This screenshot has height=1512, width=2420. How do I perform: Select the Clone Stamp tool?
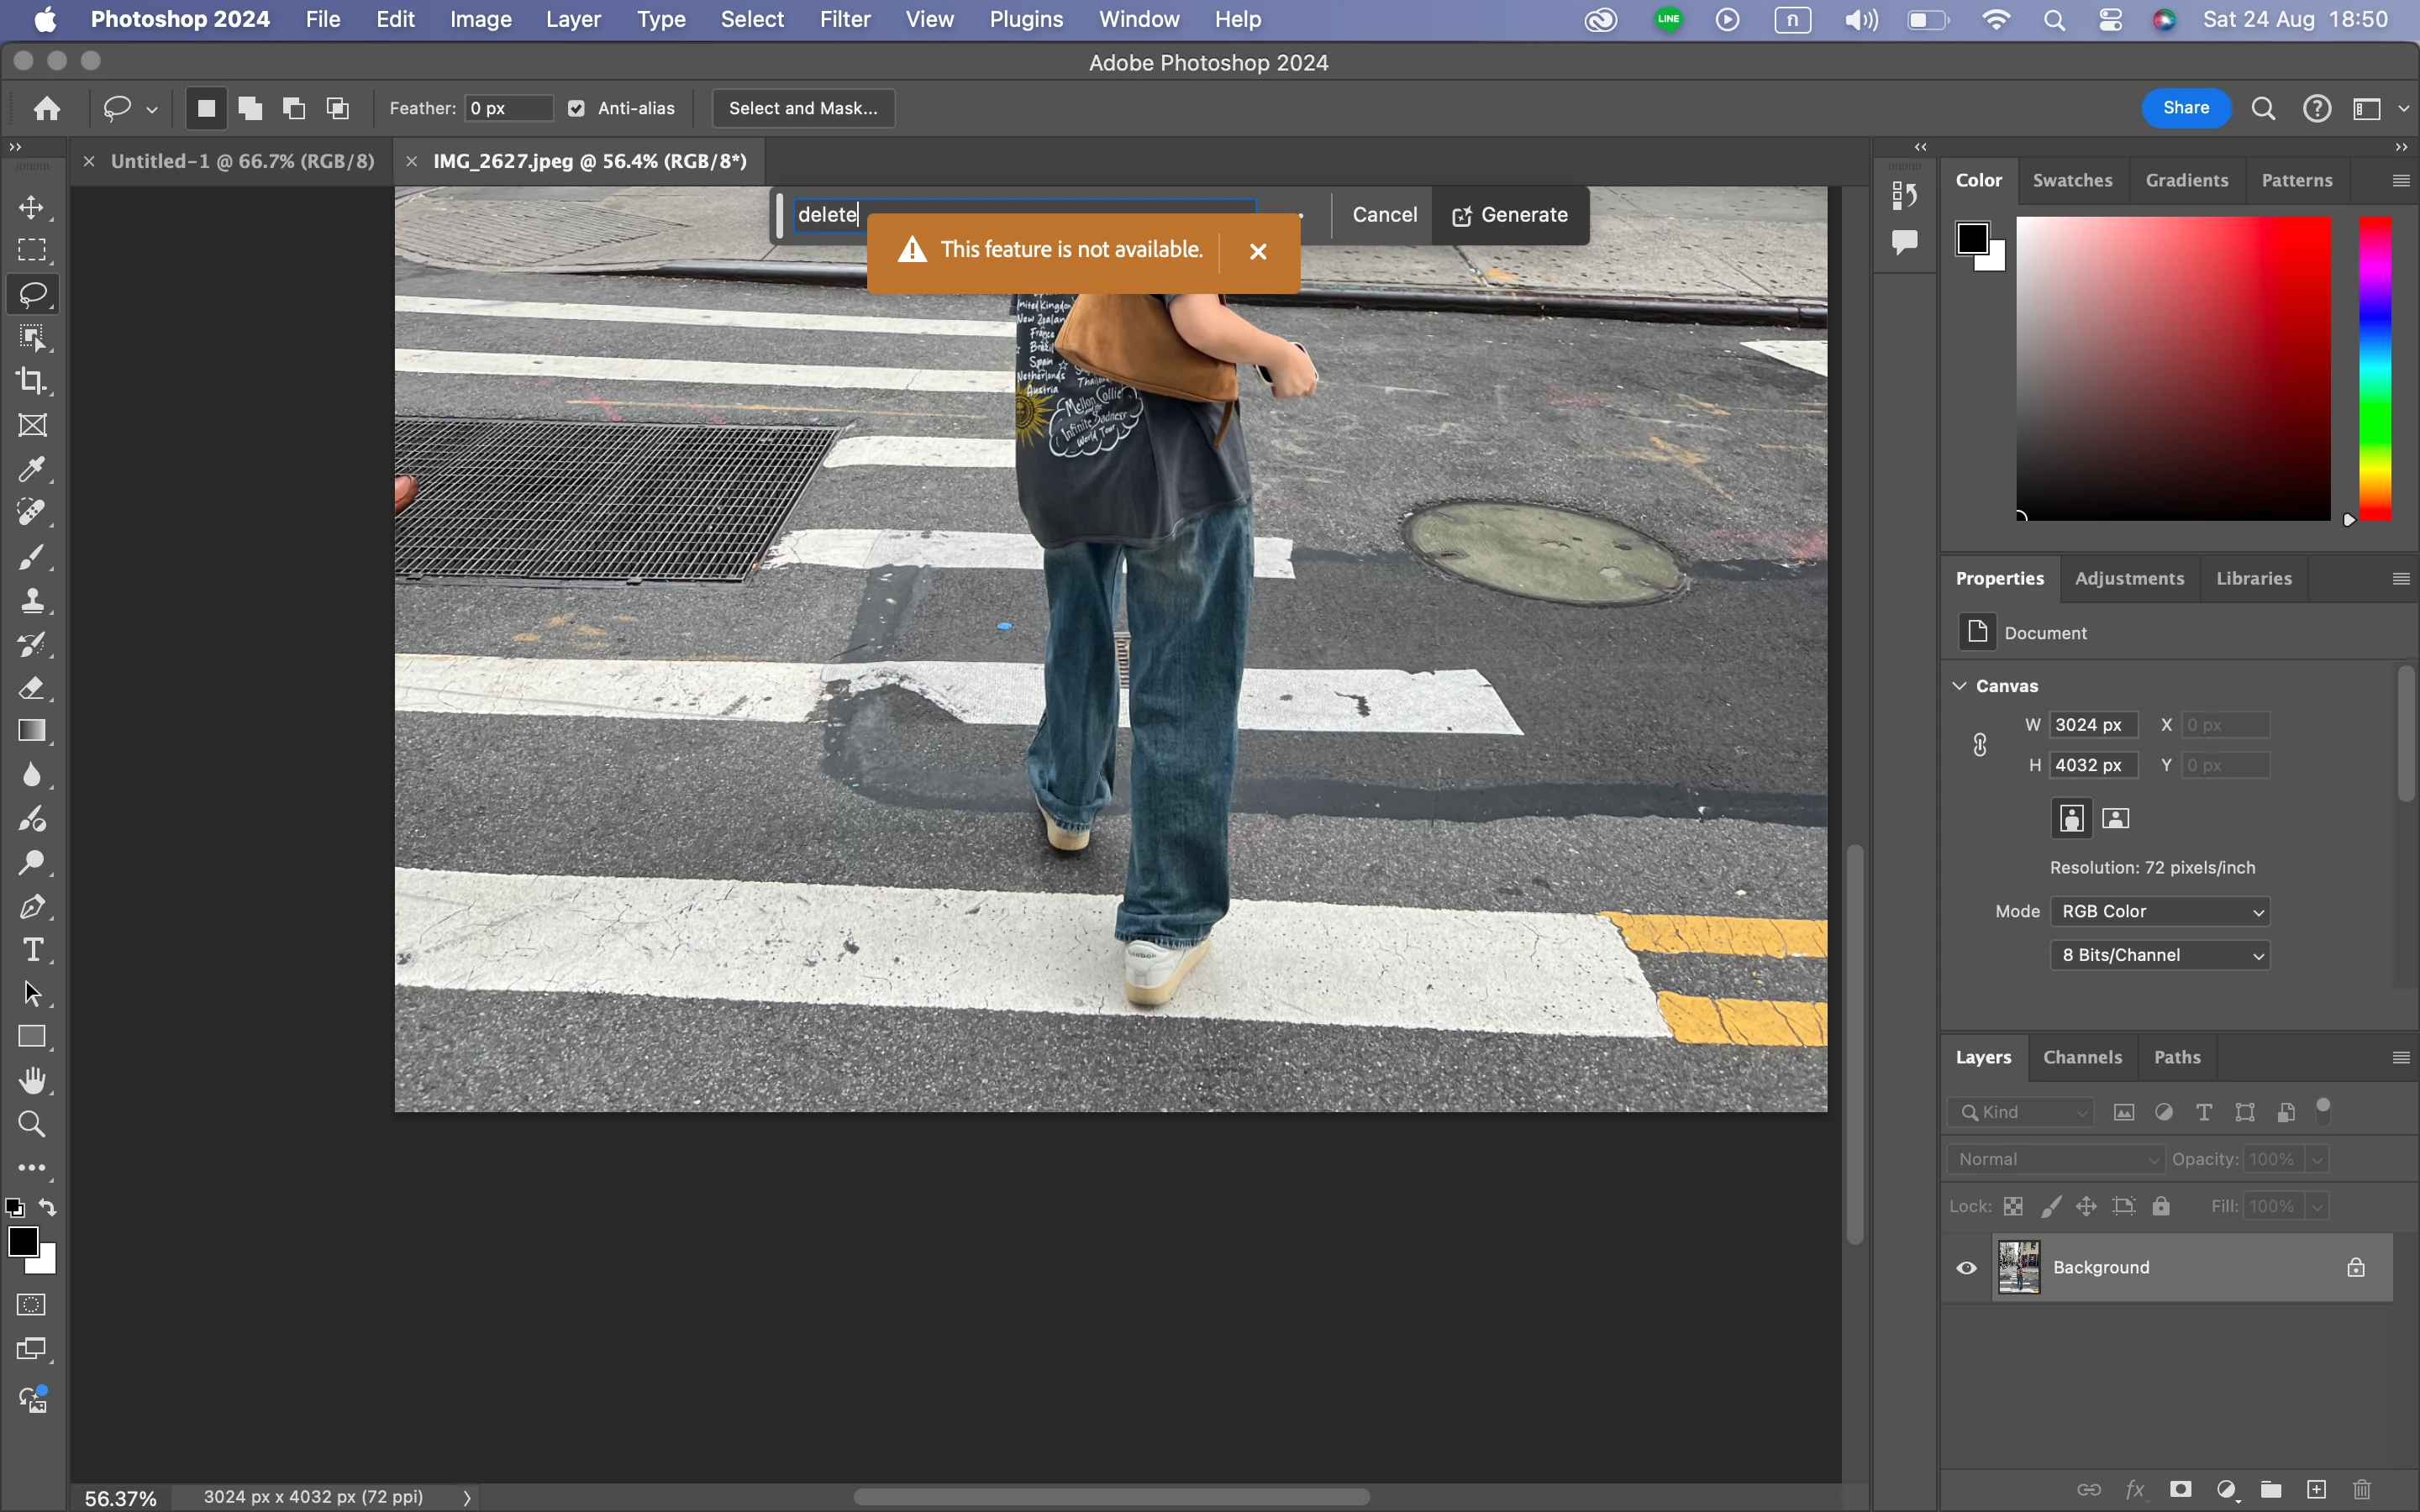[x=31, y=600]
